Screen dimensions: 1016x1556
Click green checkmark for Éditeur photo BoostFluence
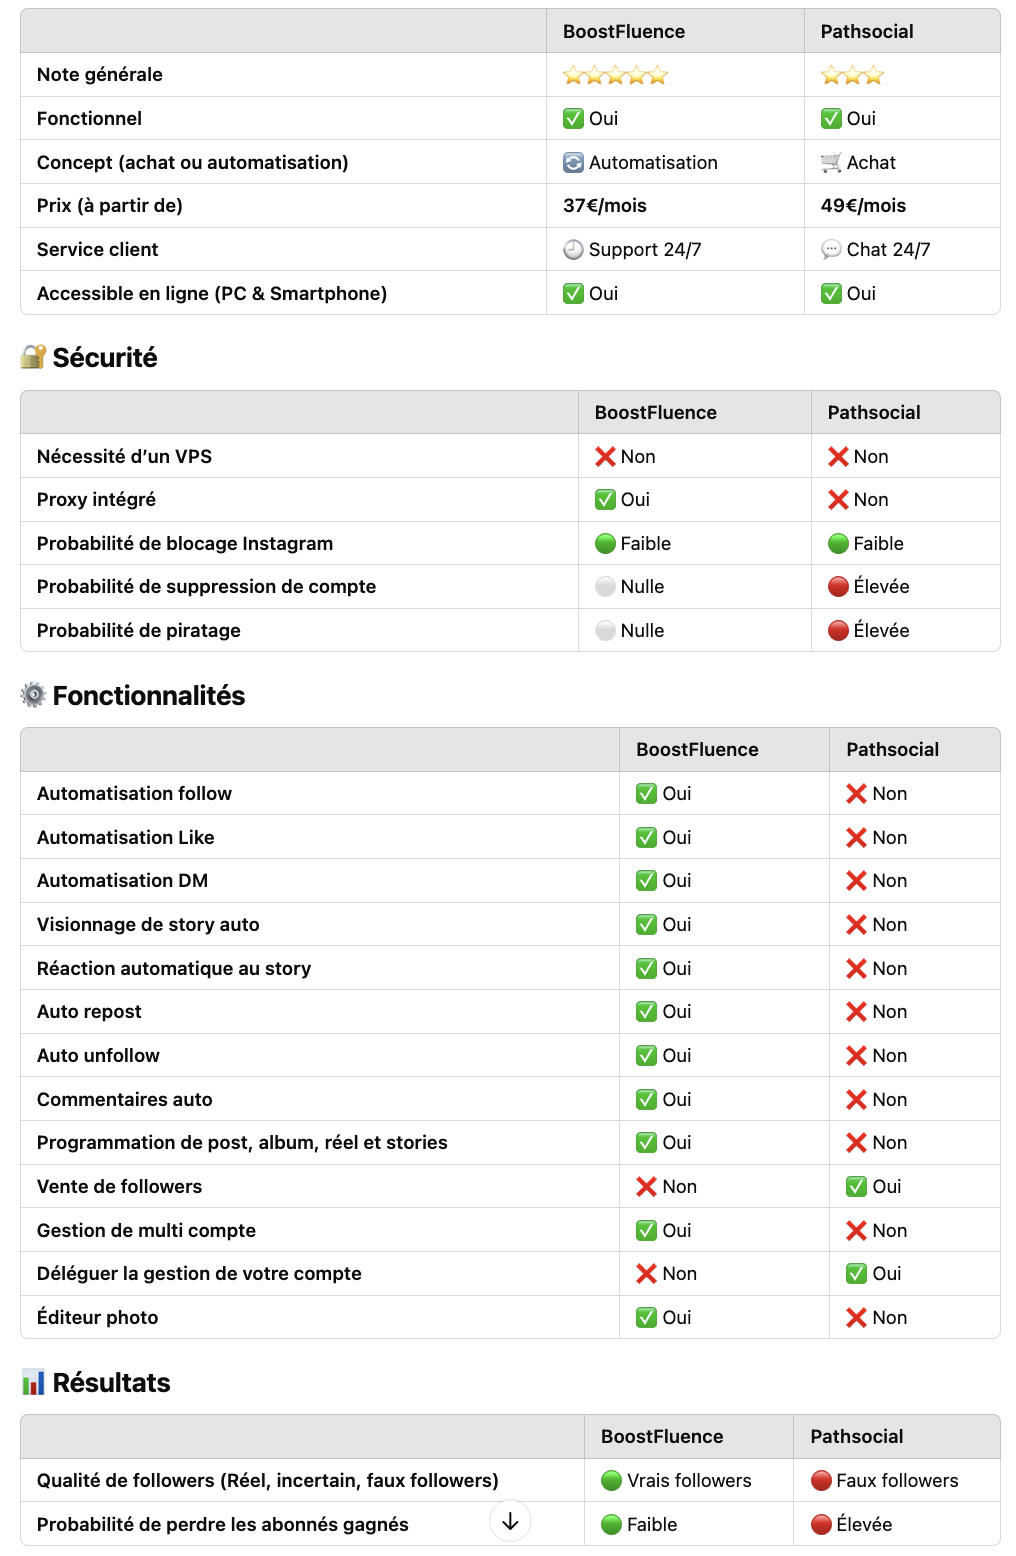647,1317
